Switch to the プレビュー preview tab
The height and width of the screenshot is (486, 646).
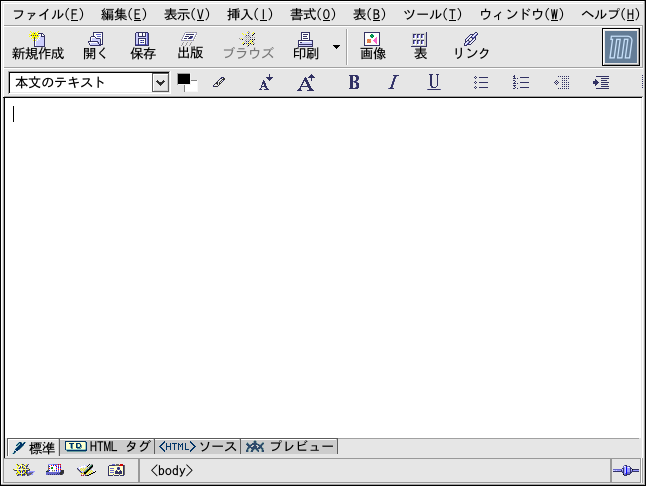pyautogui.click(x=290, y=447)
